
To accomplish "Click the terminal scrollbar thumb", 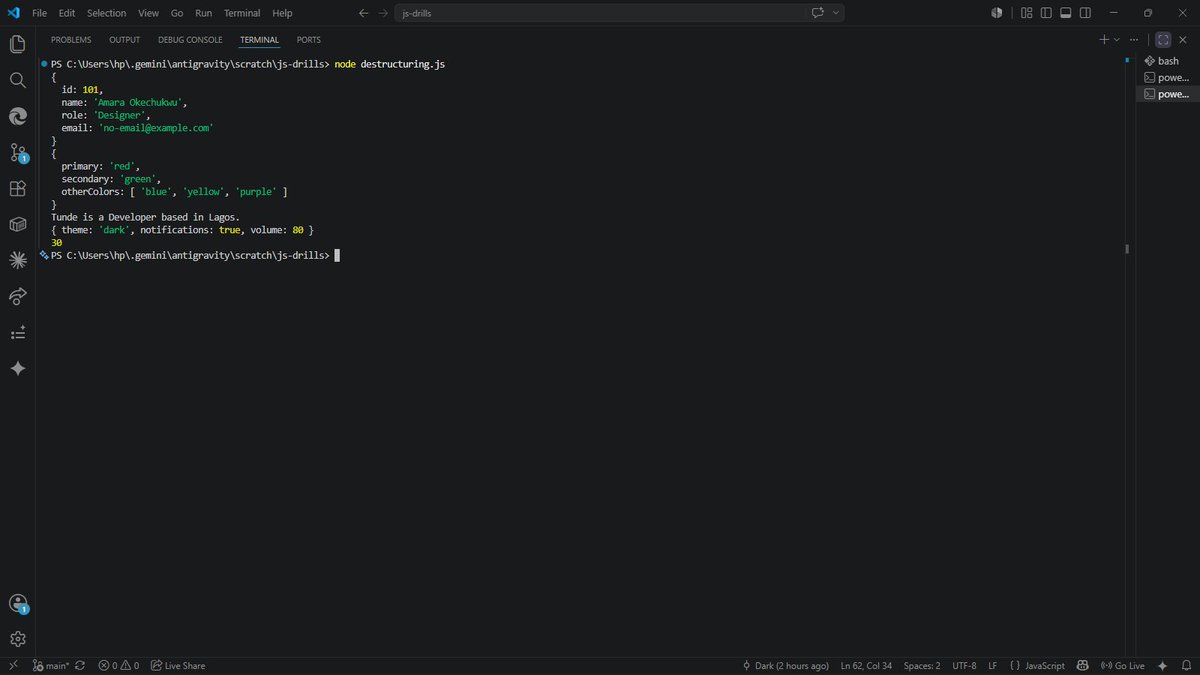I will (x=1127, y=249).
